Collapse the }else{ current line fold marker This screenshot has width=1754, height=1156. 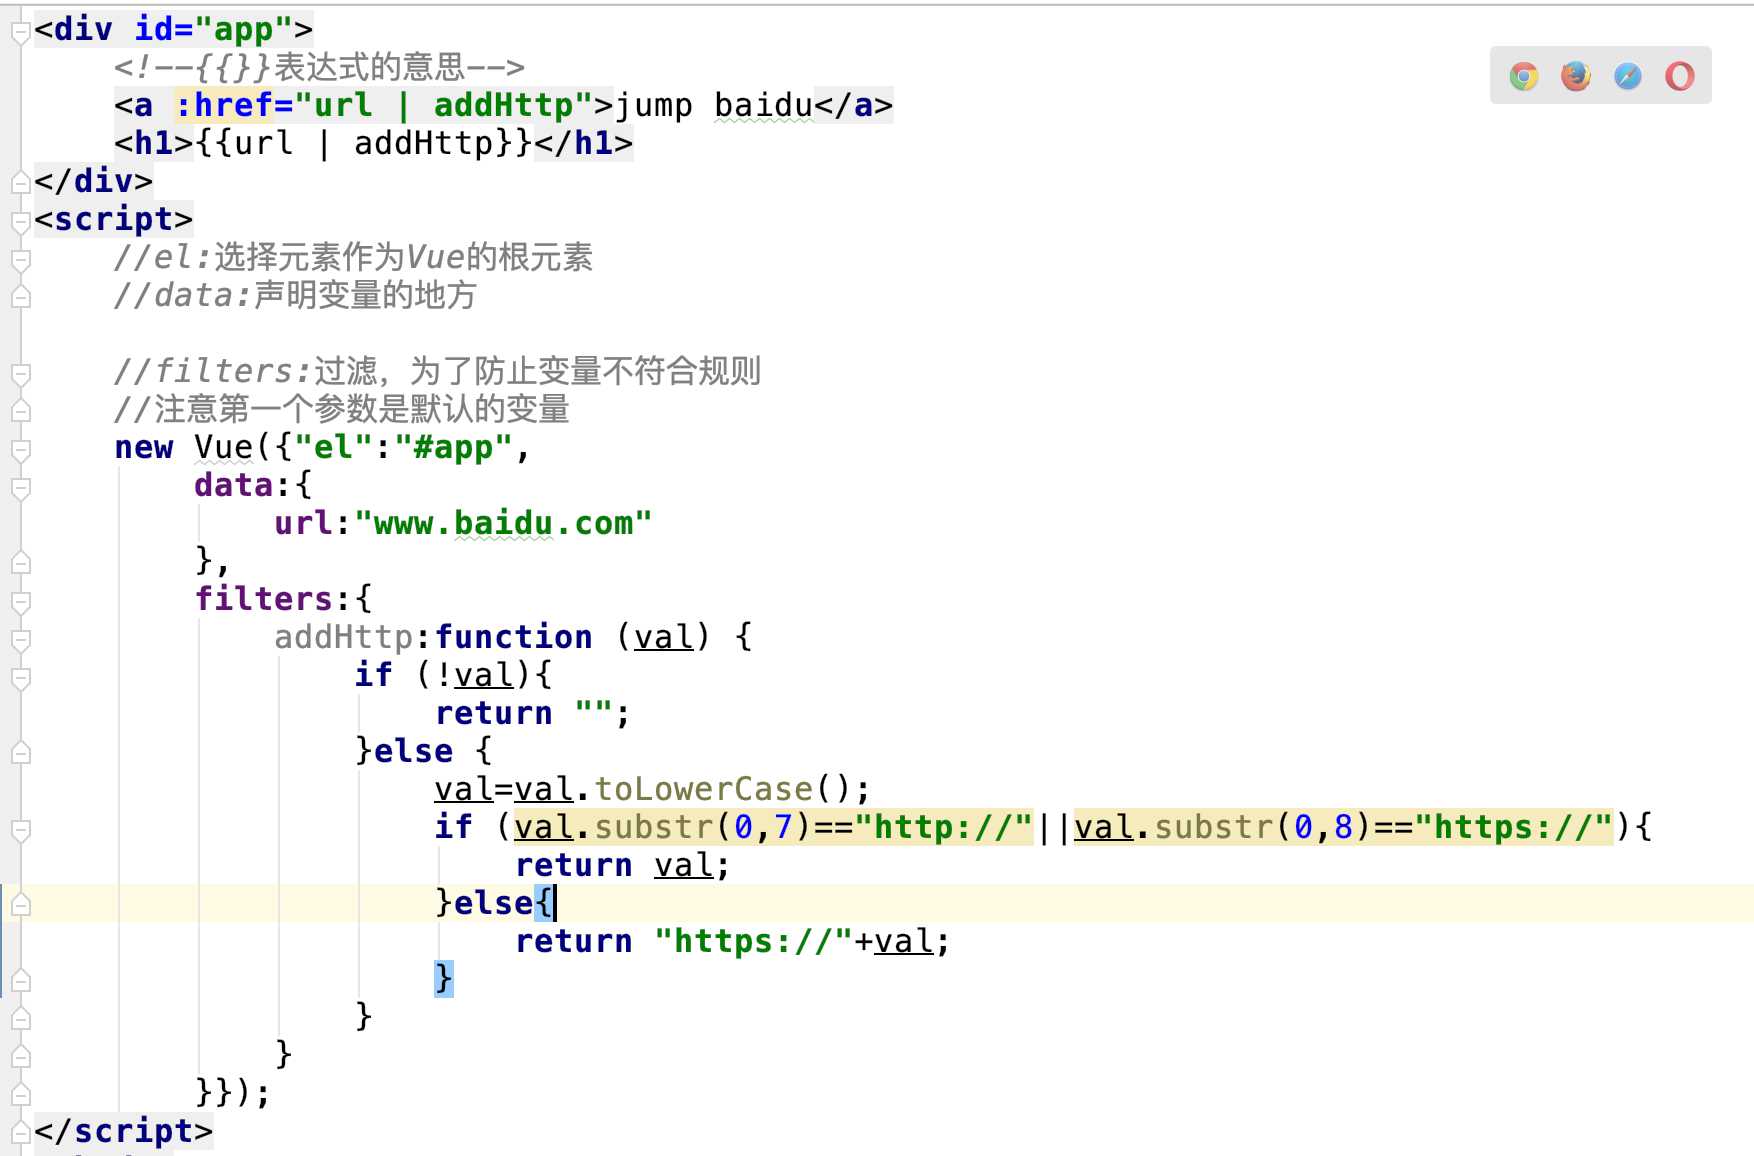coord(20,905)
